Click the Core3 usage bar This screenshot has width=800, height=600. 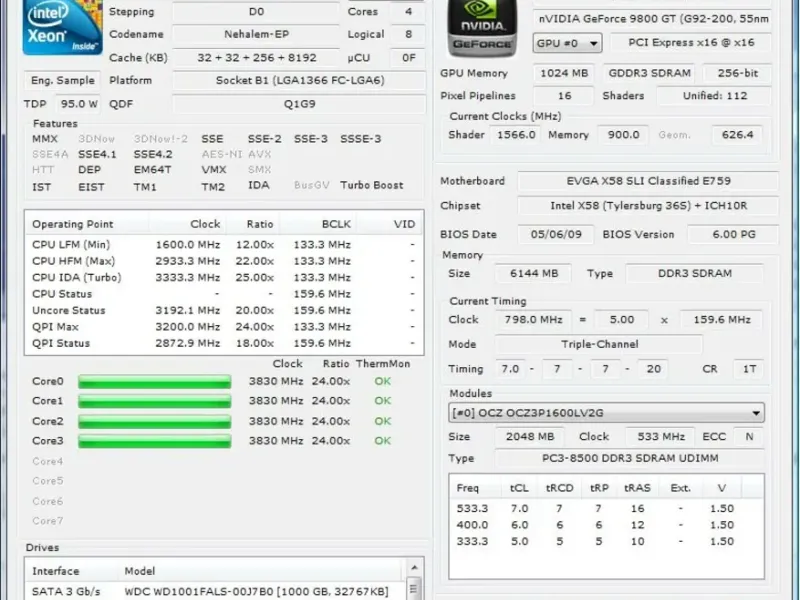155,441
